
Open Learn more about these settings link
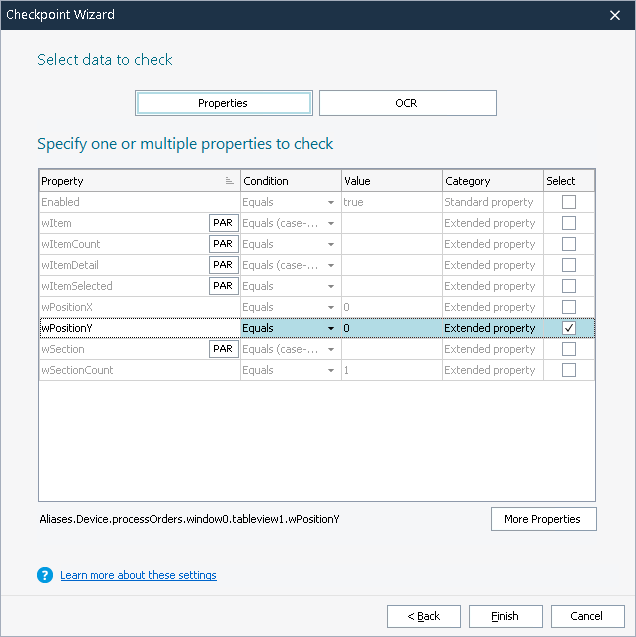(x=138, y=575)
